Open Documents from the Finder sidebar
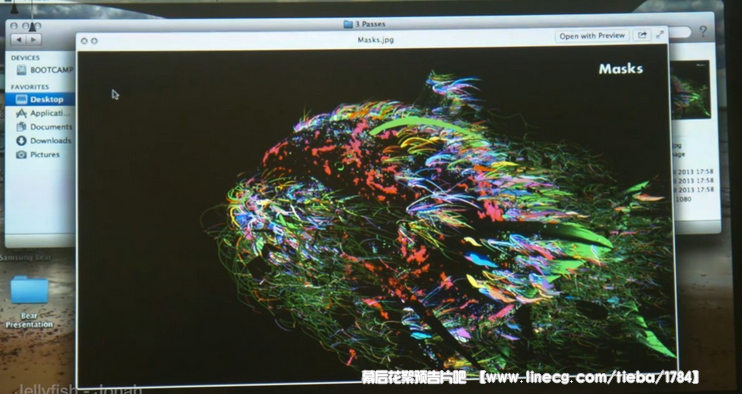Viewport: 742px width, 394px height. tap(44, 127)
